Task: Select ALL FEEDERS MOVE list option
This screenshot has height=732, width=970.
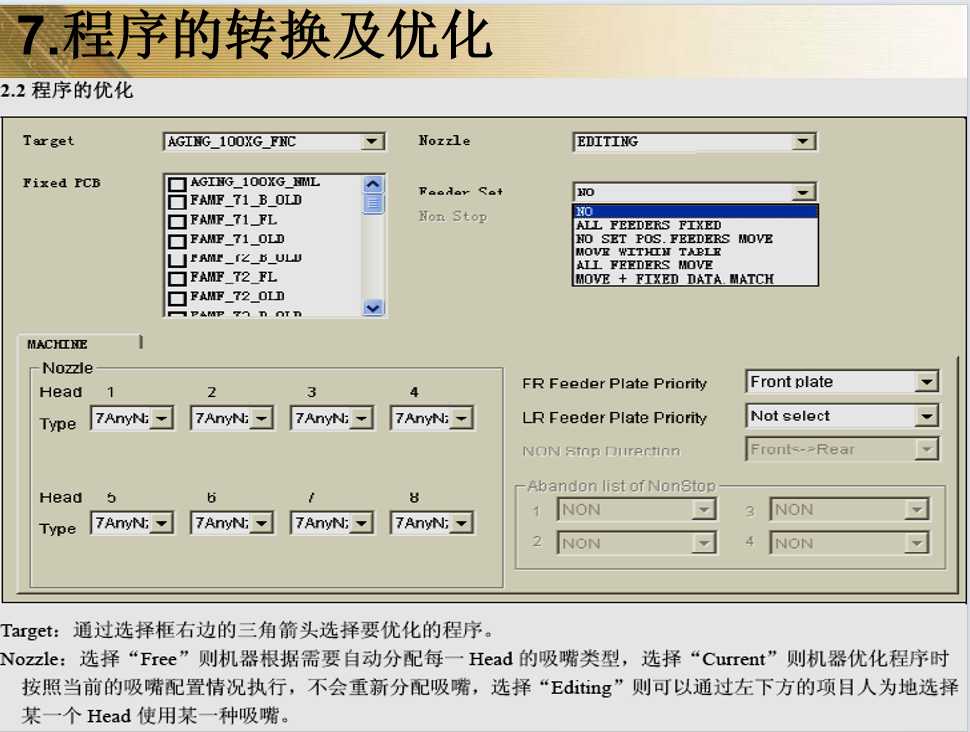Action: 644,265
